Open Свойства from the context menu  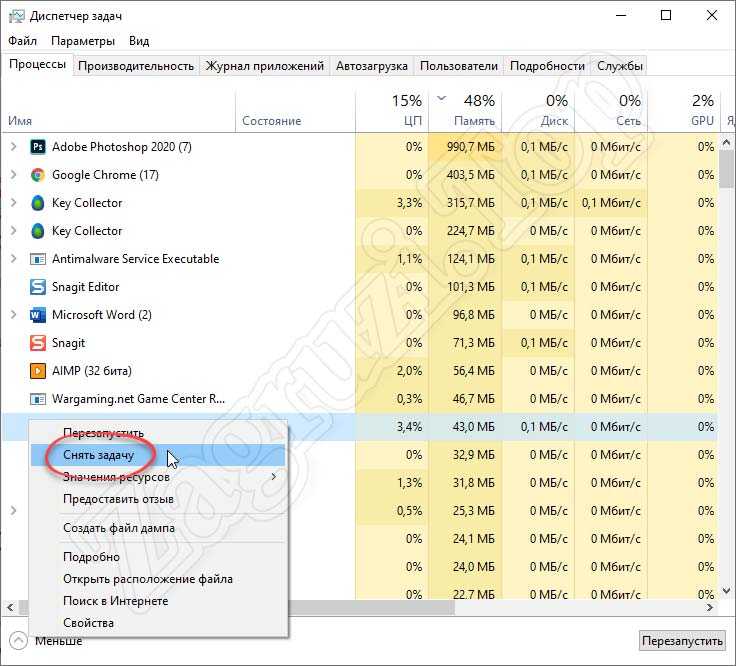[x=158, y=623]
